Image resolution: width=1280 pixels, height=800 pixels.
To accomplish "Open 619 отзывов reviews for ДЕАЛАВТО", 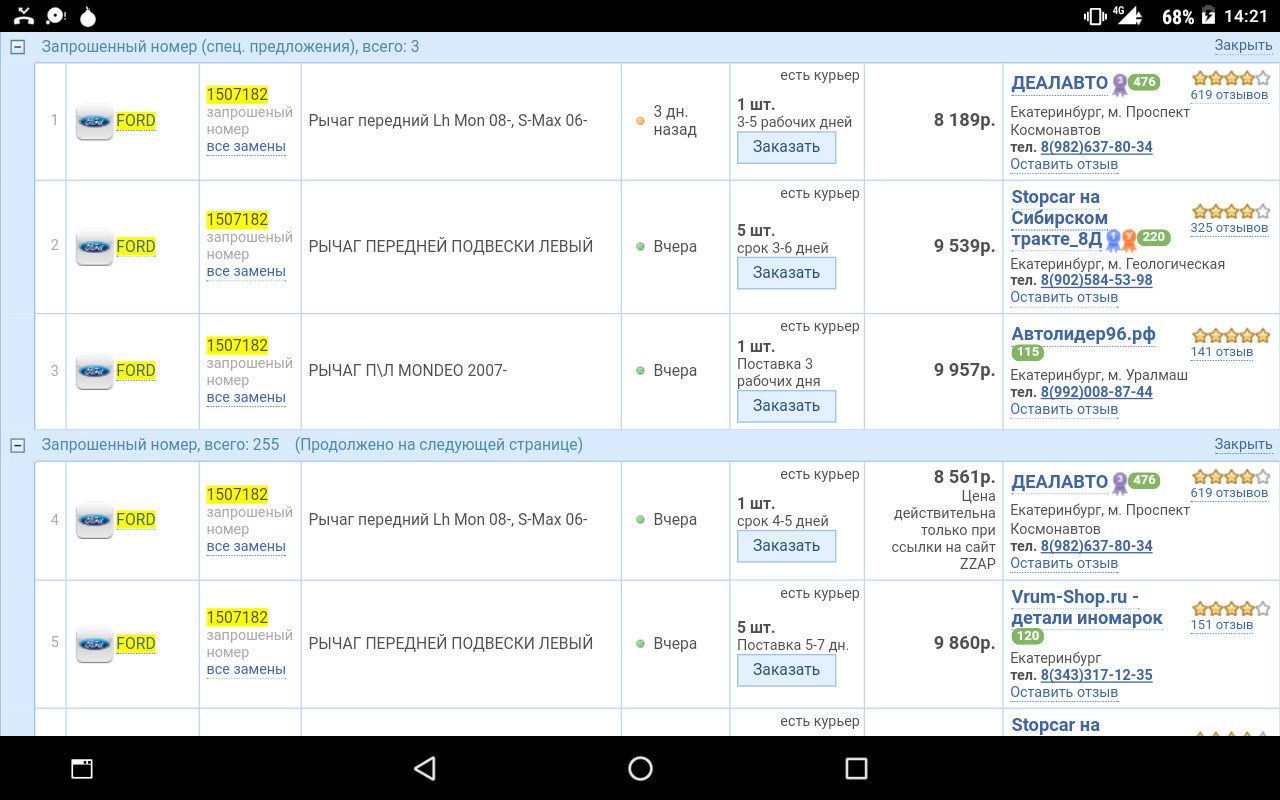I will (1229, 95).
